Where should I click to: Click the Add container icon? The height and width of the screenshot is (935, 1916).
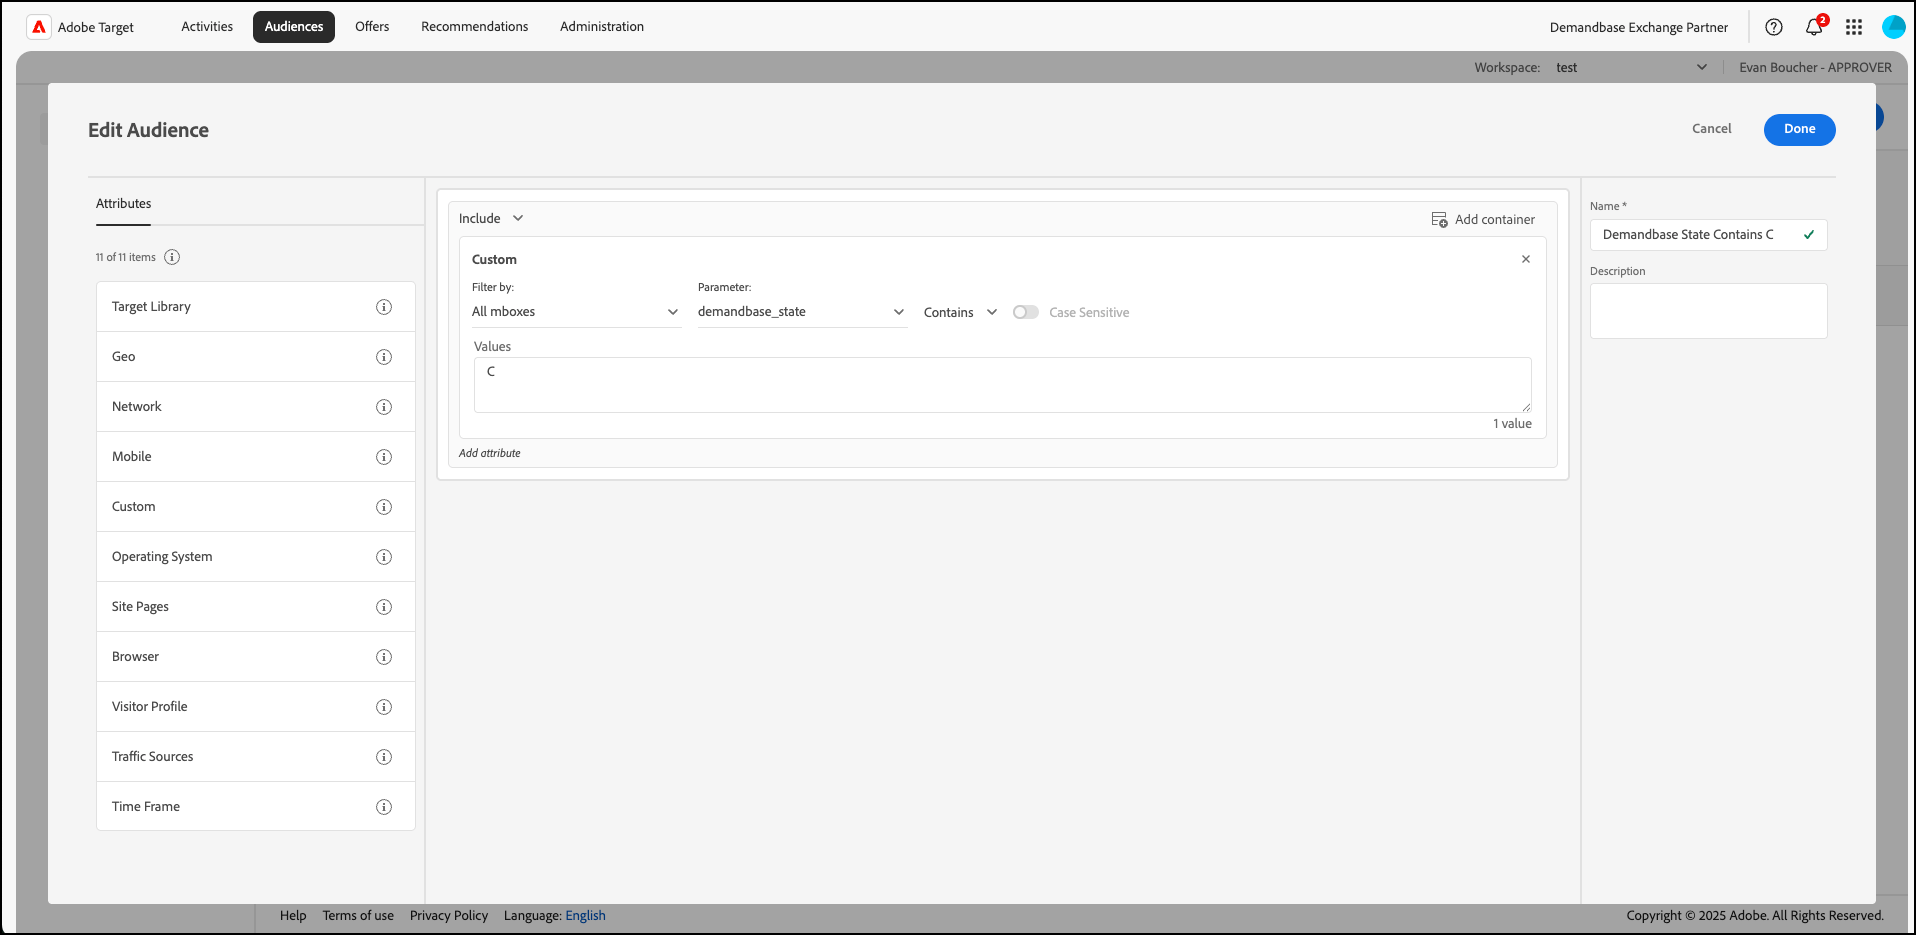[1439, 219]
